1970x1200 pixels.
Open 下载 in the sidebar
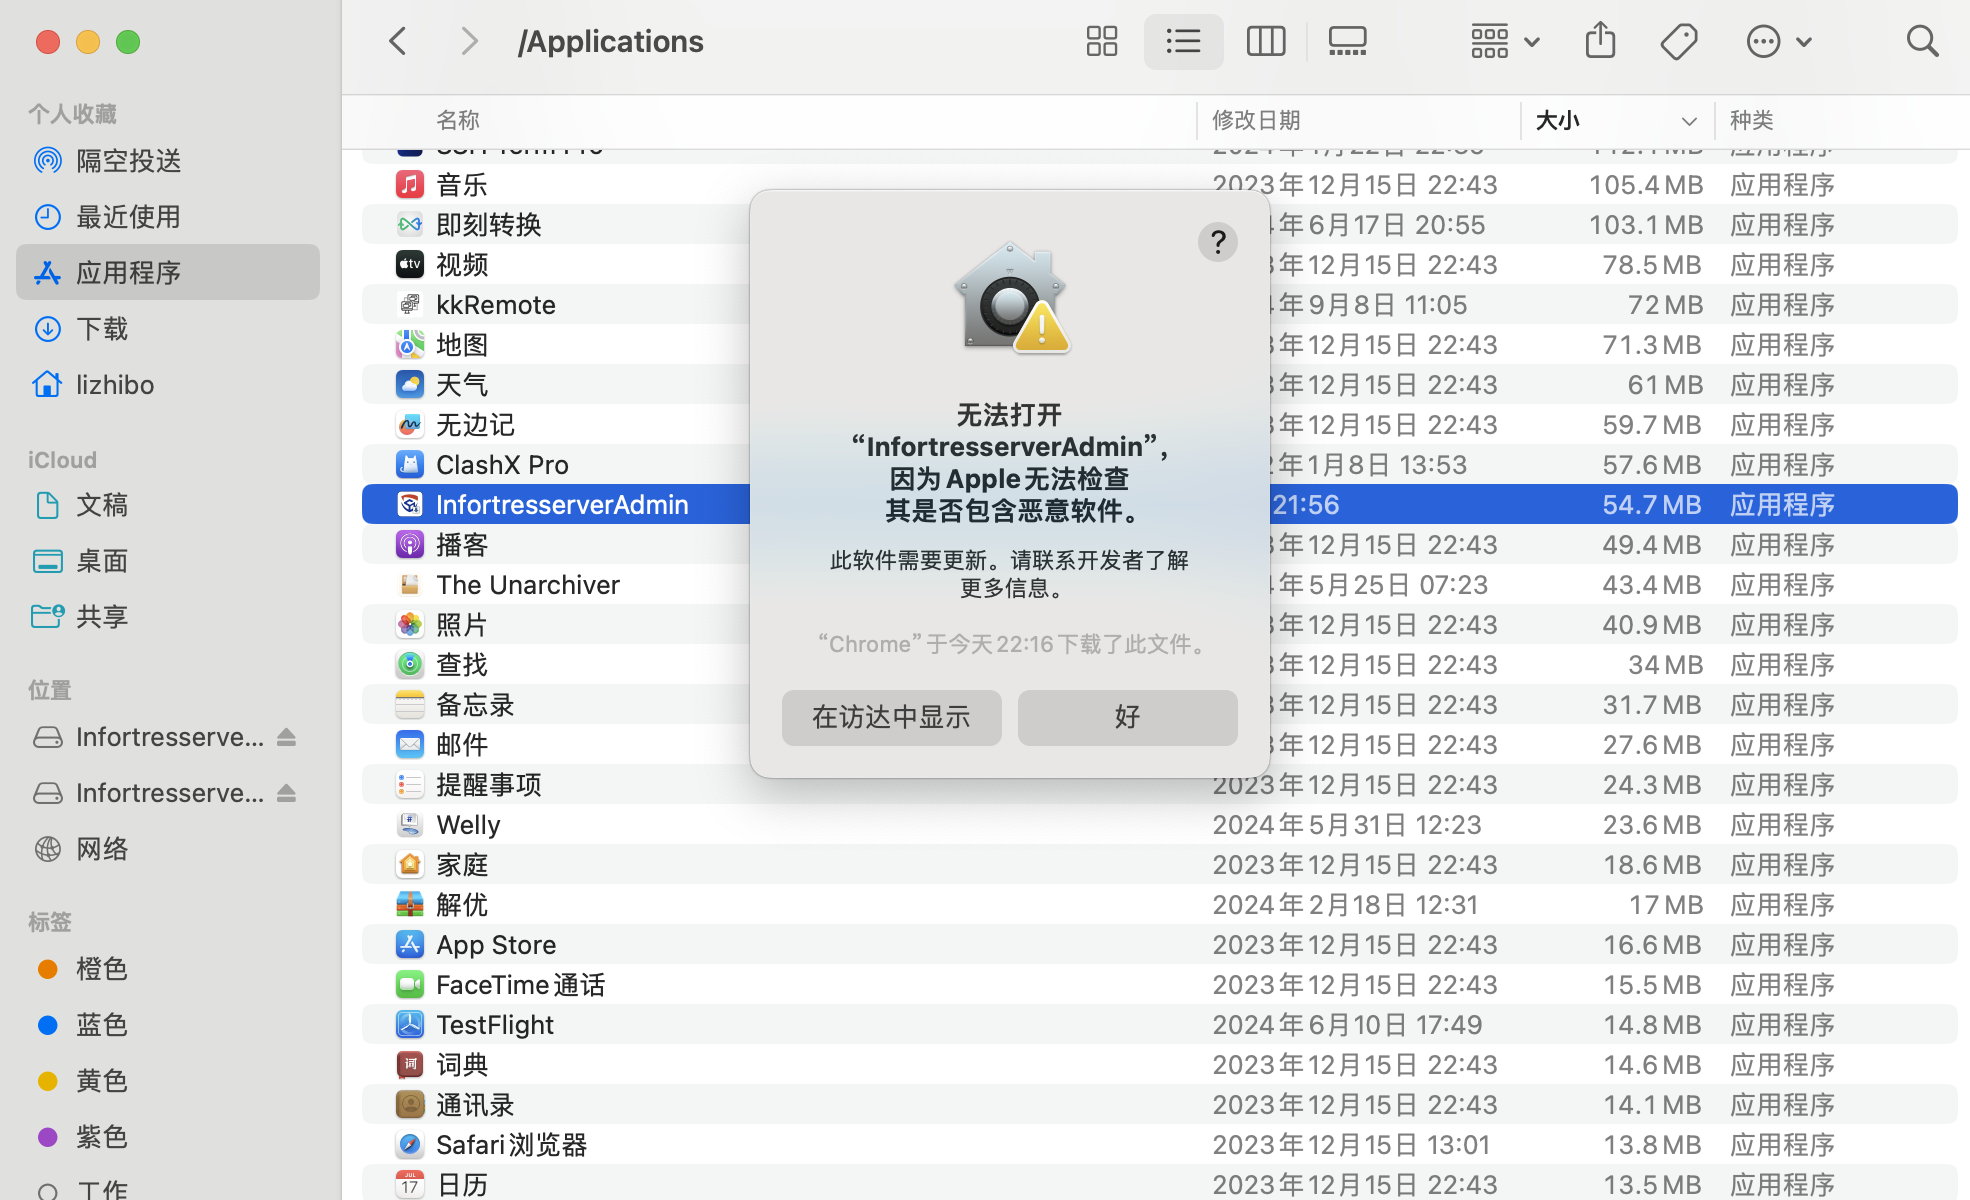pos(102,329)
